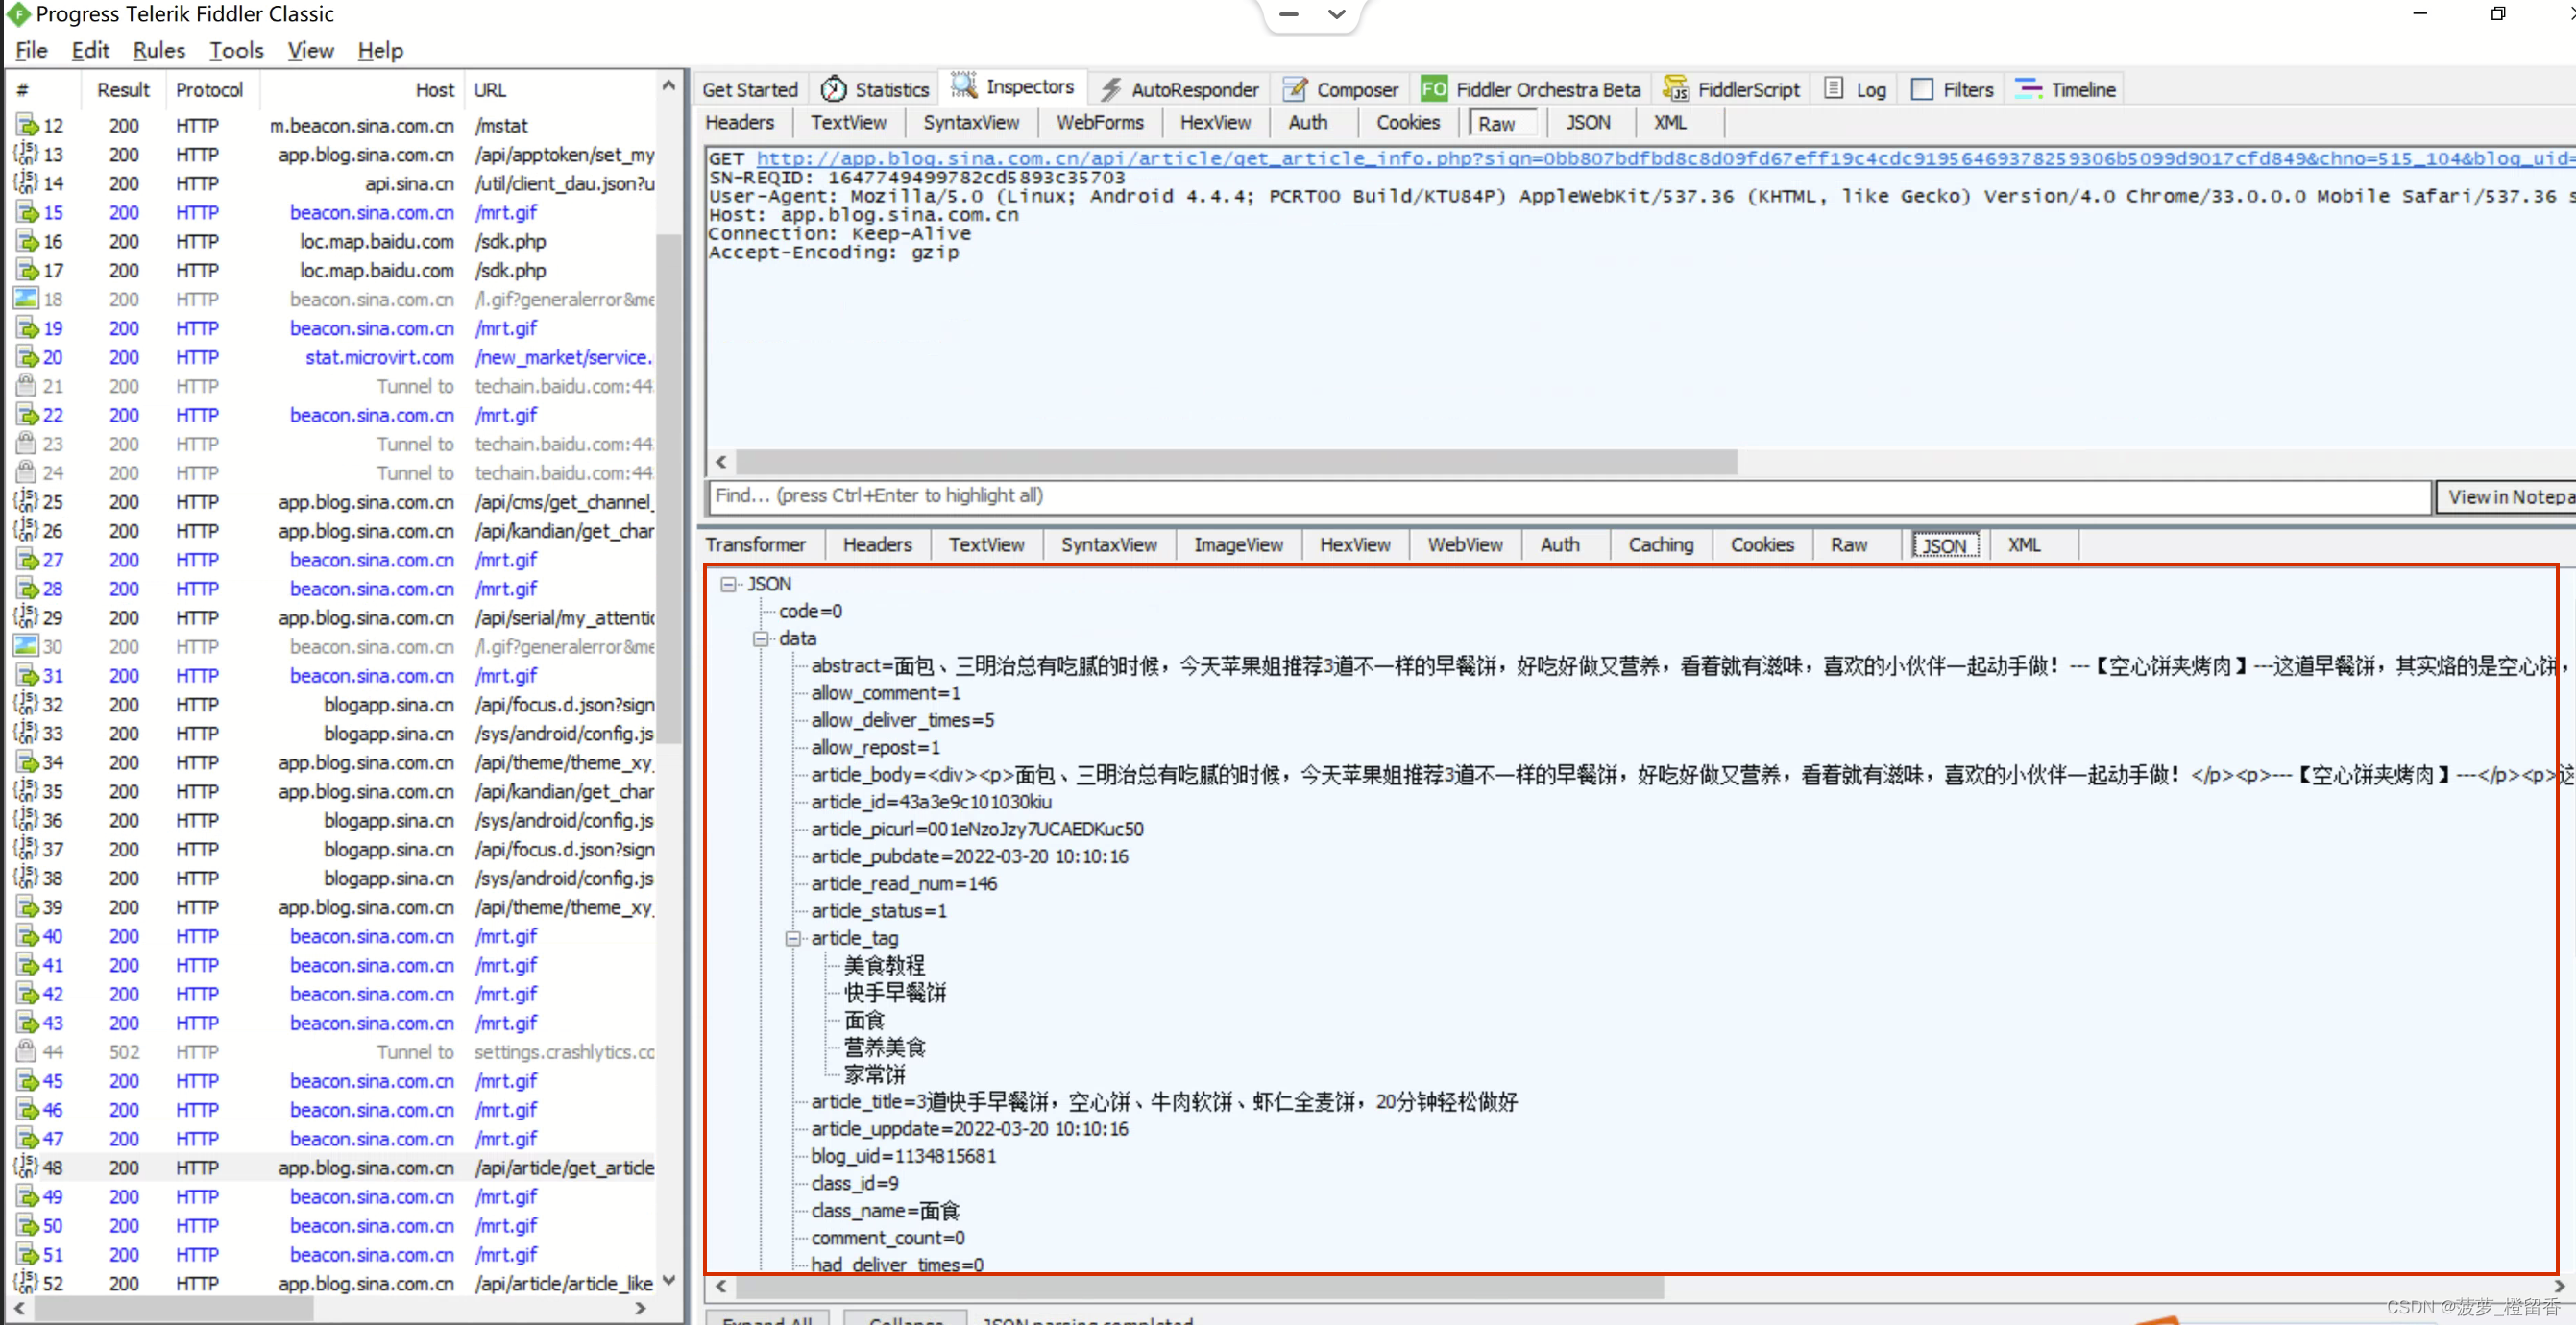Screen dimensions: 2576x1325
Task: Click the FiddlerScript JS icon
Action: pos(1675,89)
